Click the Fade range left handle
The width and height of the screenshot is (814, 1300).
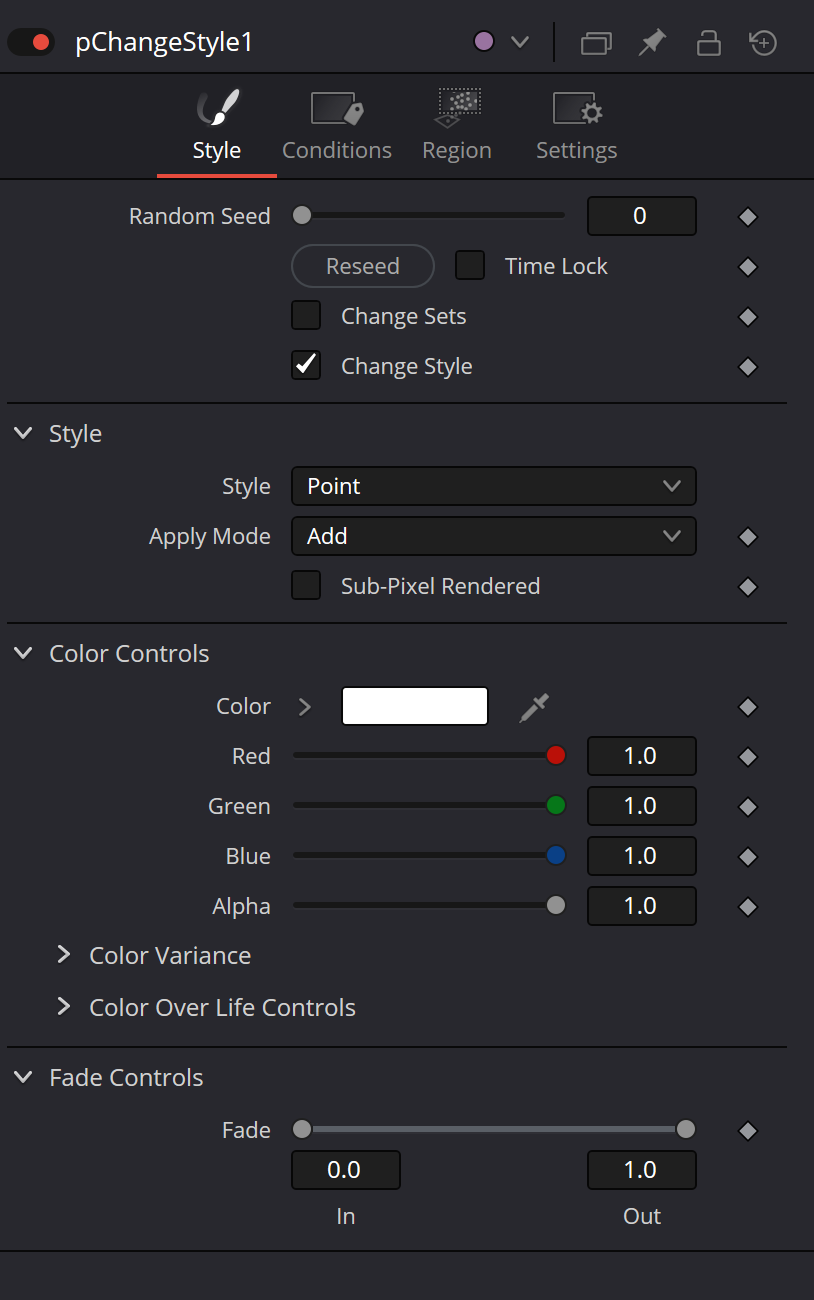tap(302, 1129)
